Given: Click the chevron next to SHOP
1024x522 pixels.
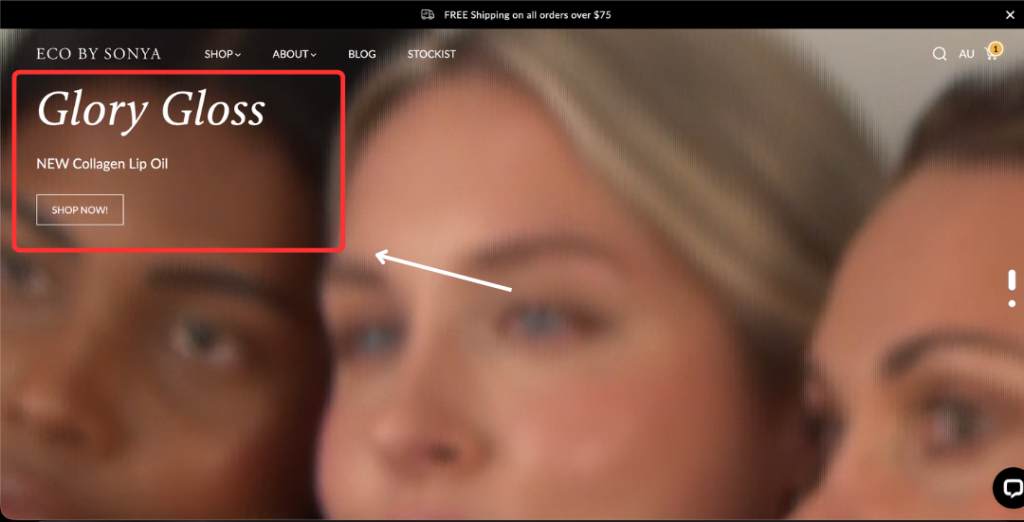Looking at the screenshot, I should click(238, 55).
